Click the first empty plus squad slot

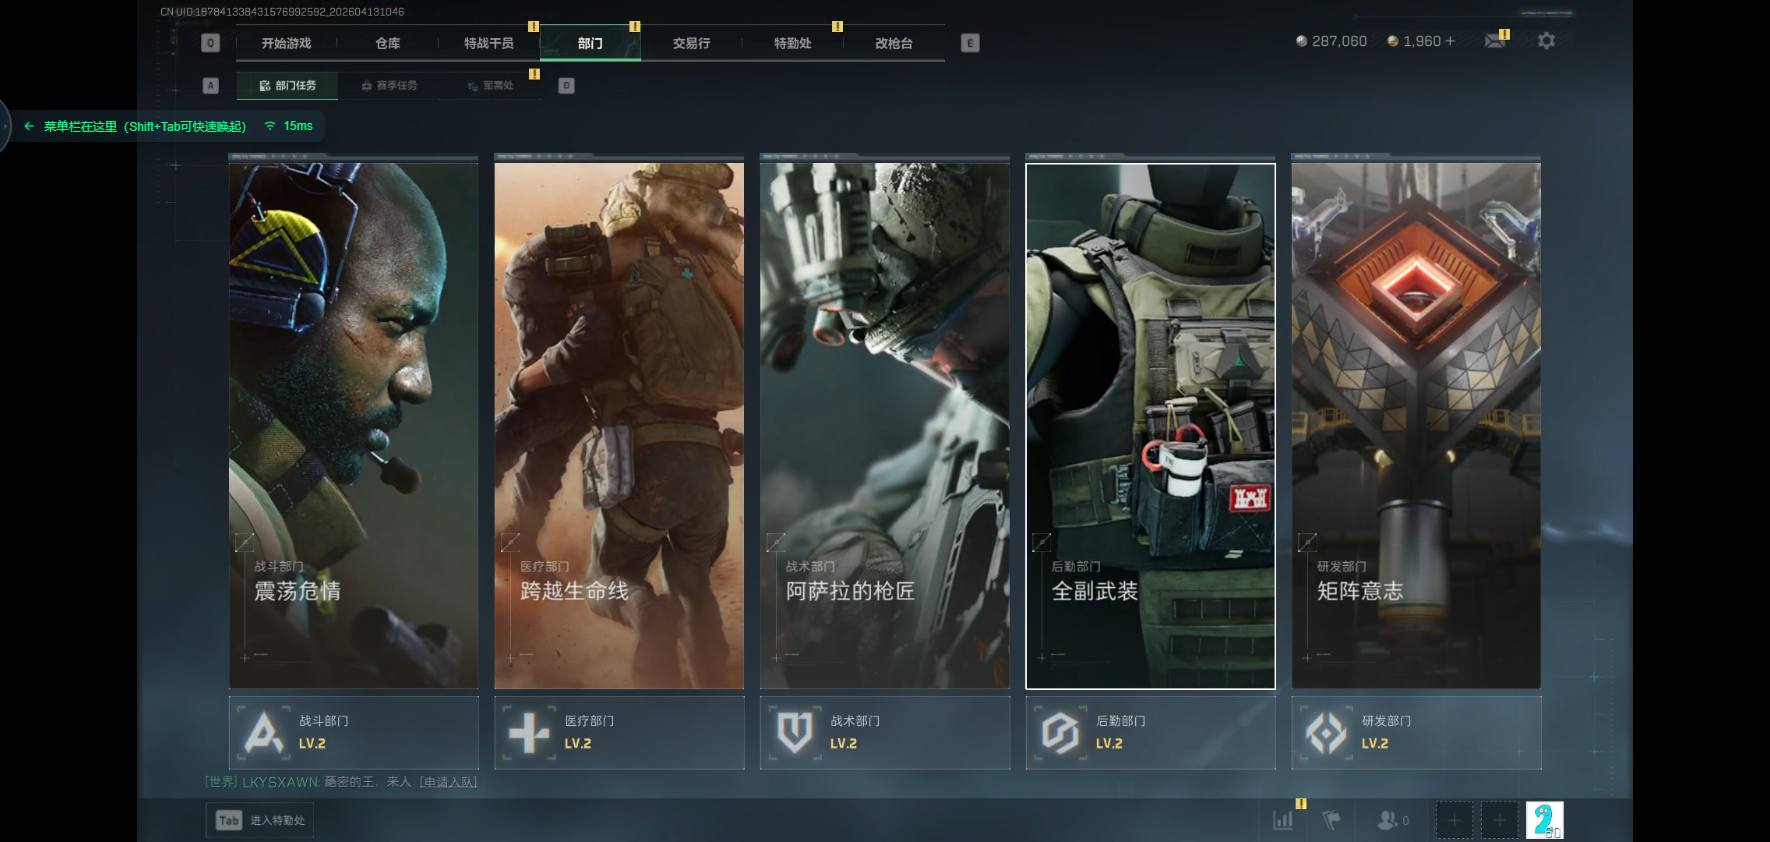[x=1455, y=820]
